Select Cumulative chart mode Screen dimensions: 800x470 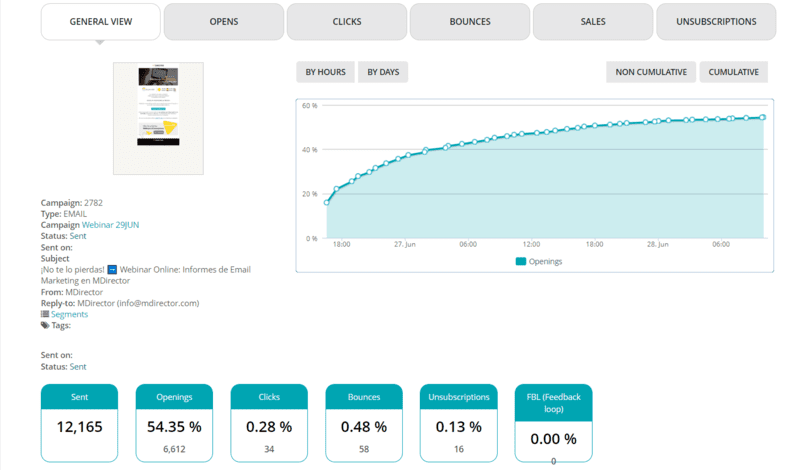[733, 72]
